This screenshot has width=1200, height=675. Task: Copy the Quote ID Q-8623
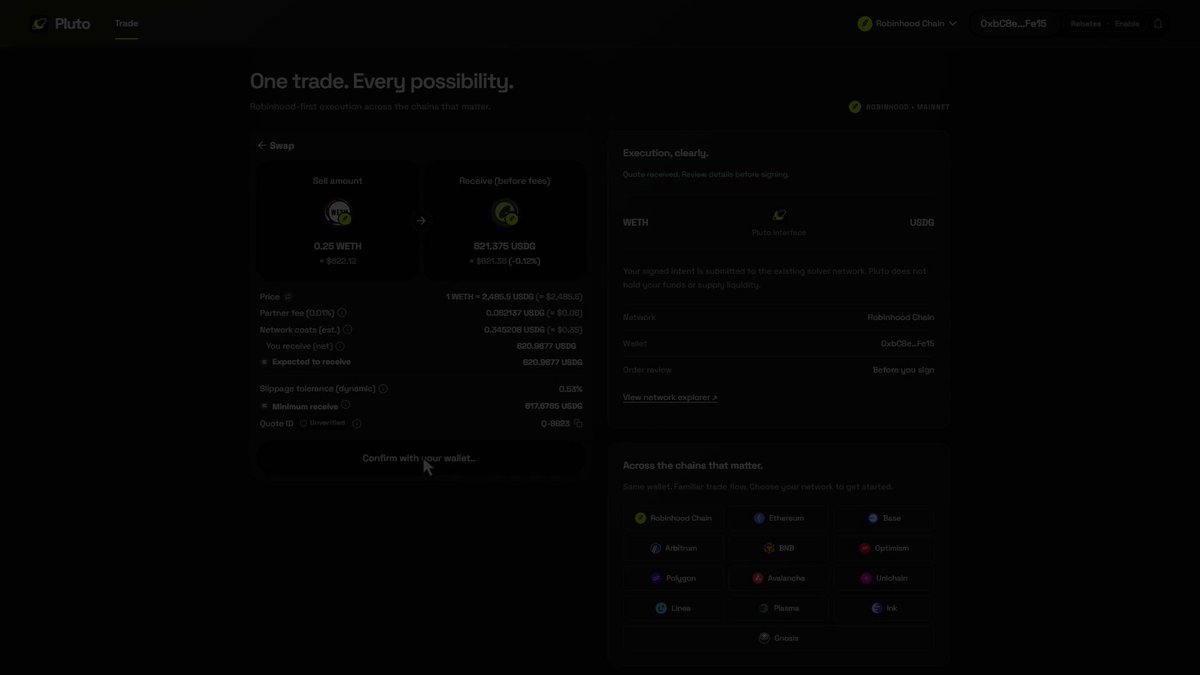[x=578, y=424]
